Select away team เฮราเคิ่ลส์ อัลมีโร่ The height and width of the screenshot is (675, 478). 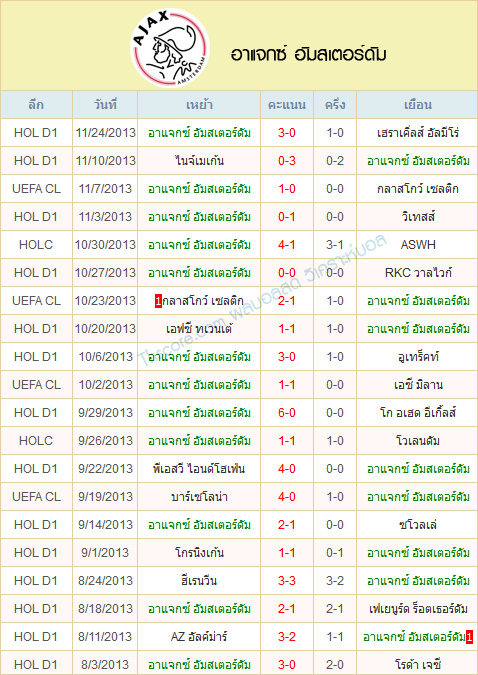[418, 133]
